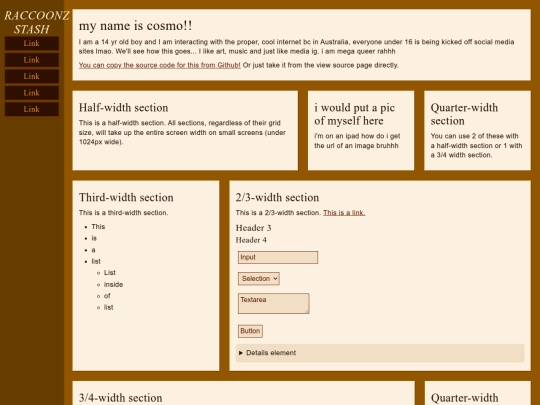
Task: Click the "i'm on an ipad" paragraph
Action: click(357, 141)
